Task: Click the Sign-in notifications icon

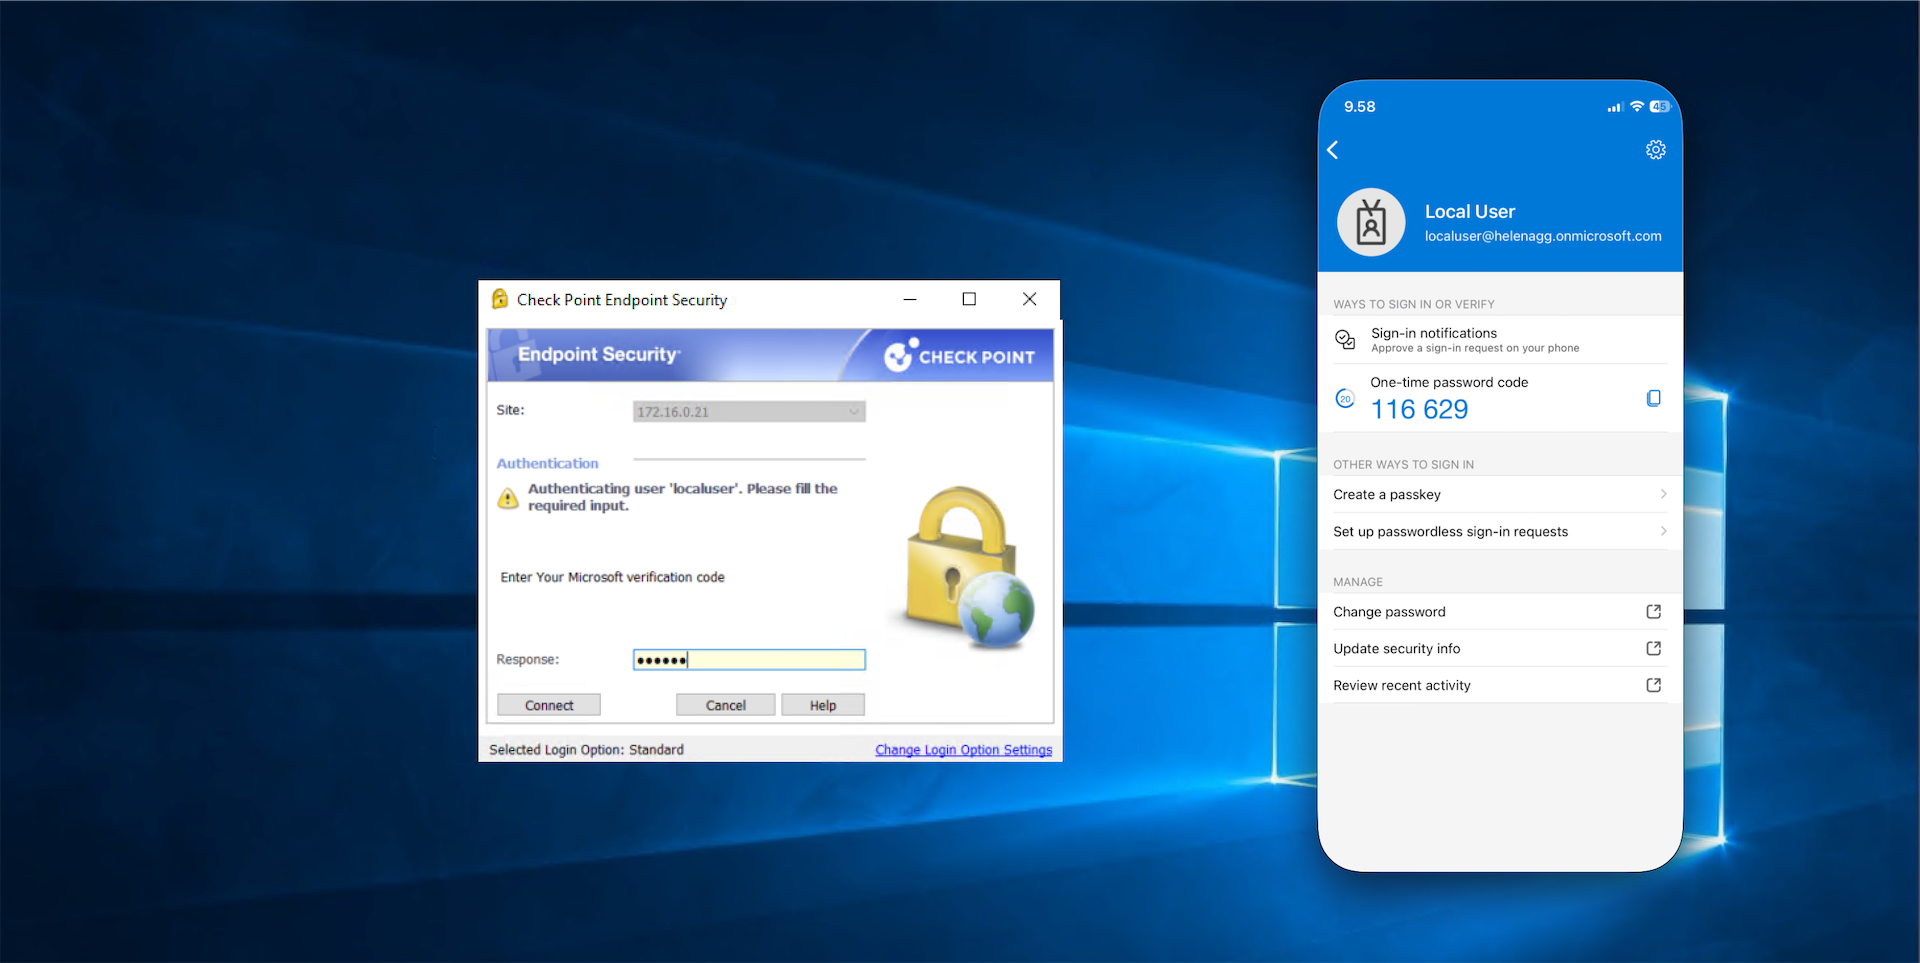Action: point(1345,340)
